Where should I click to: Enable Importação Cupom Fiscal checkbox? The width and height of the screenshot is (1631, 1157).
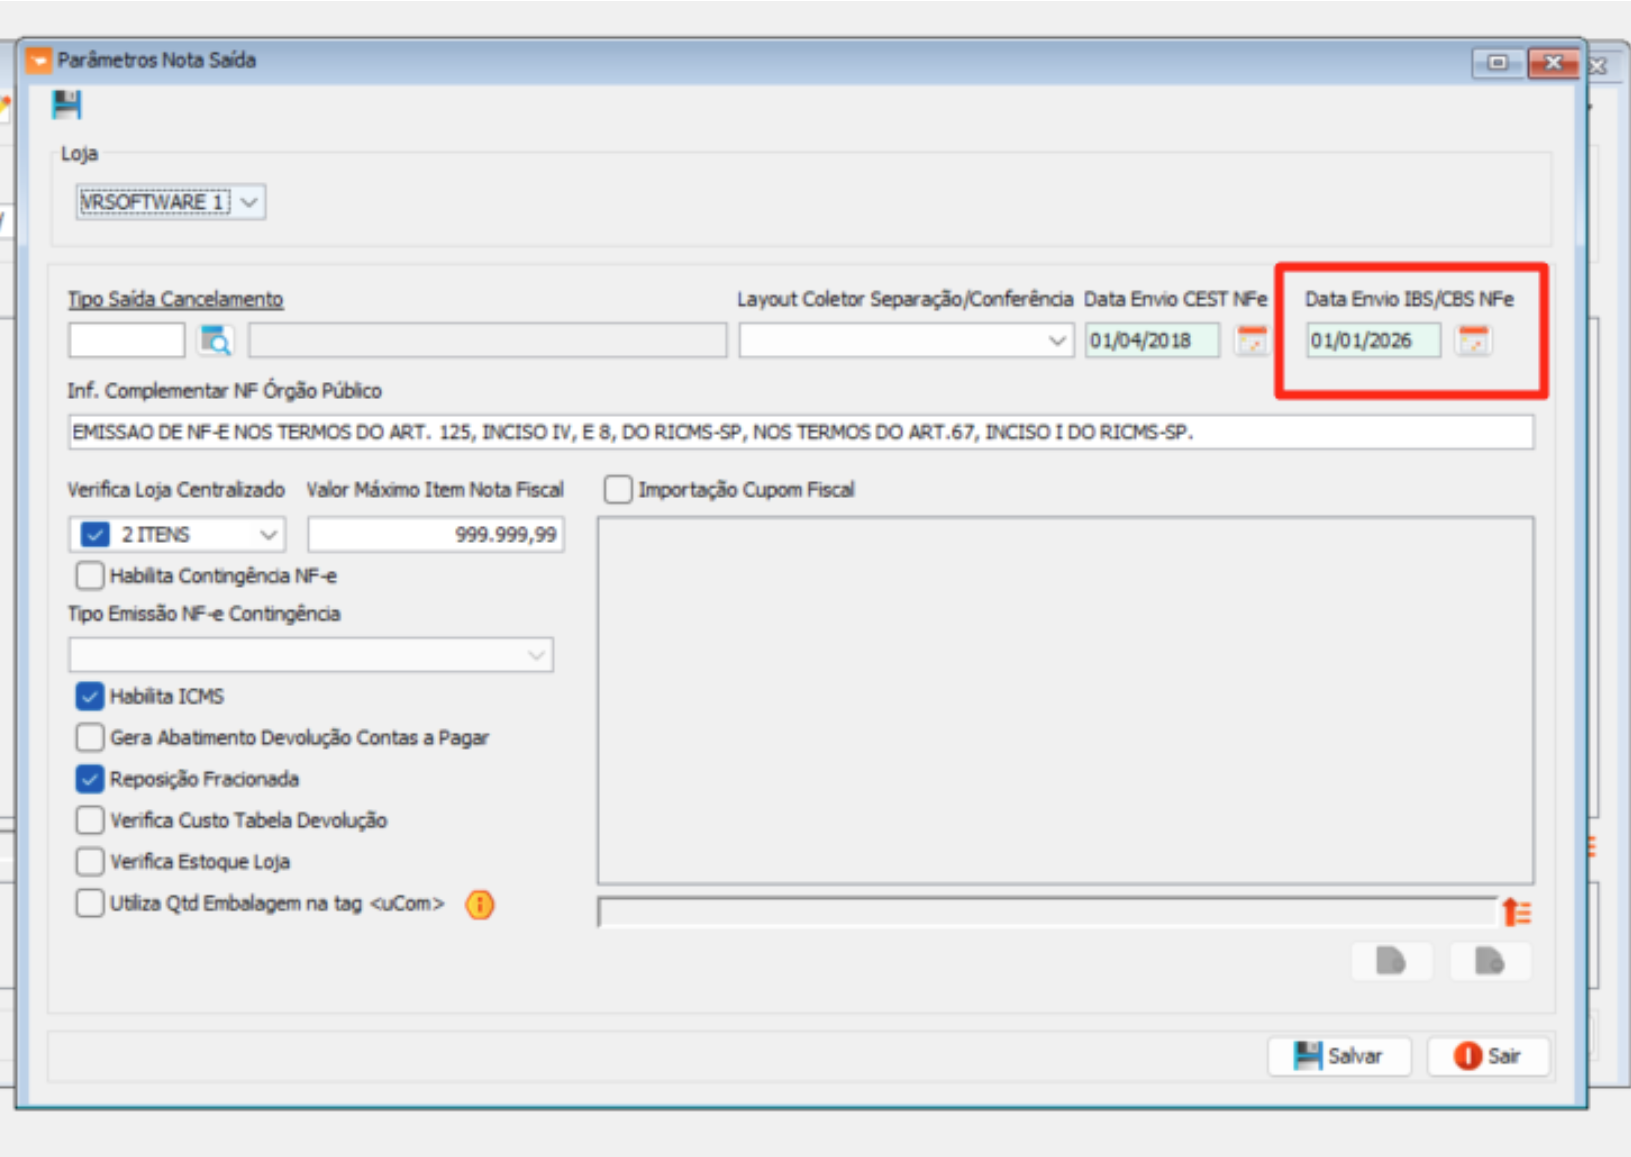[618, 490]
